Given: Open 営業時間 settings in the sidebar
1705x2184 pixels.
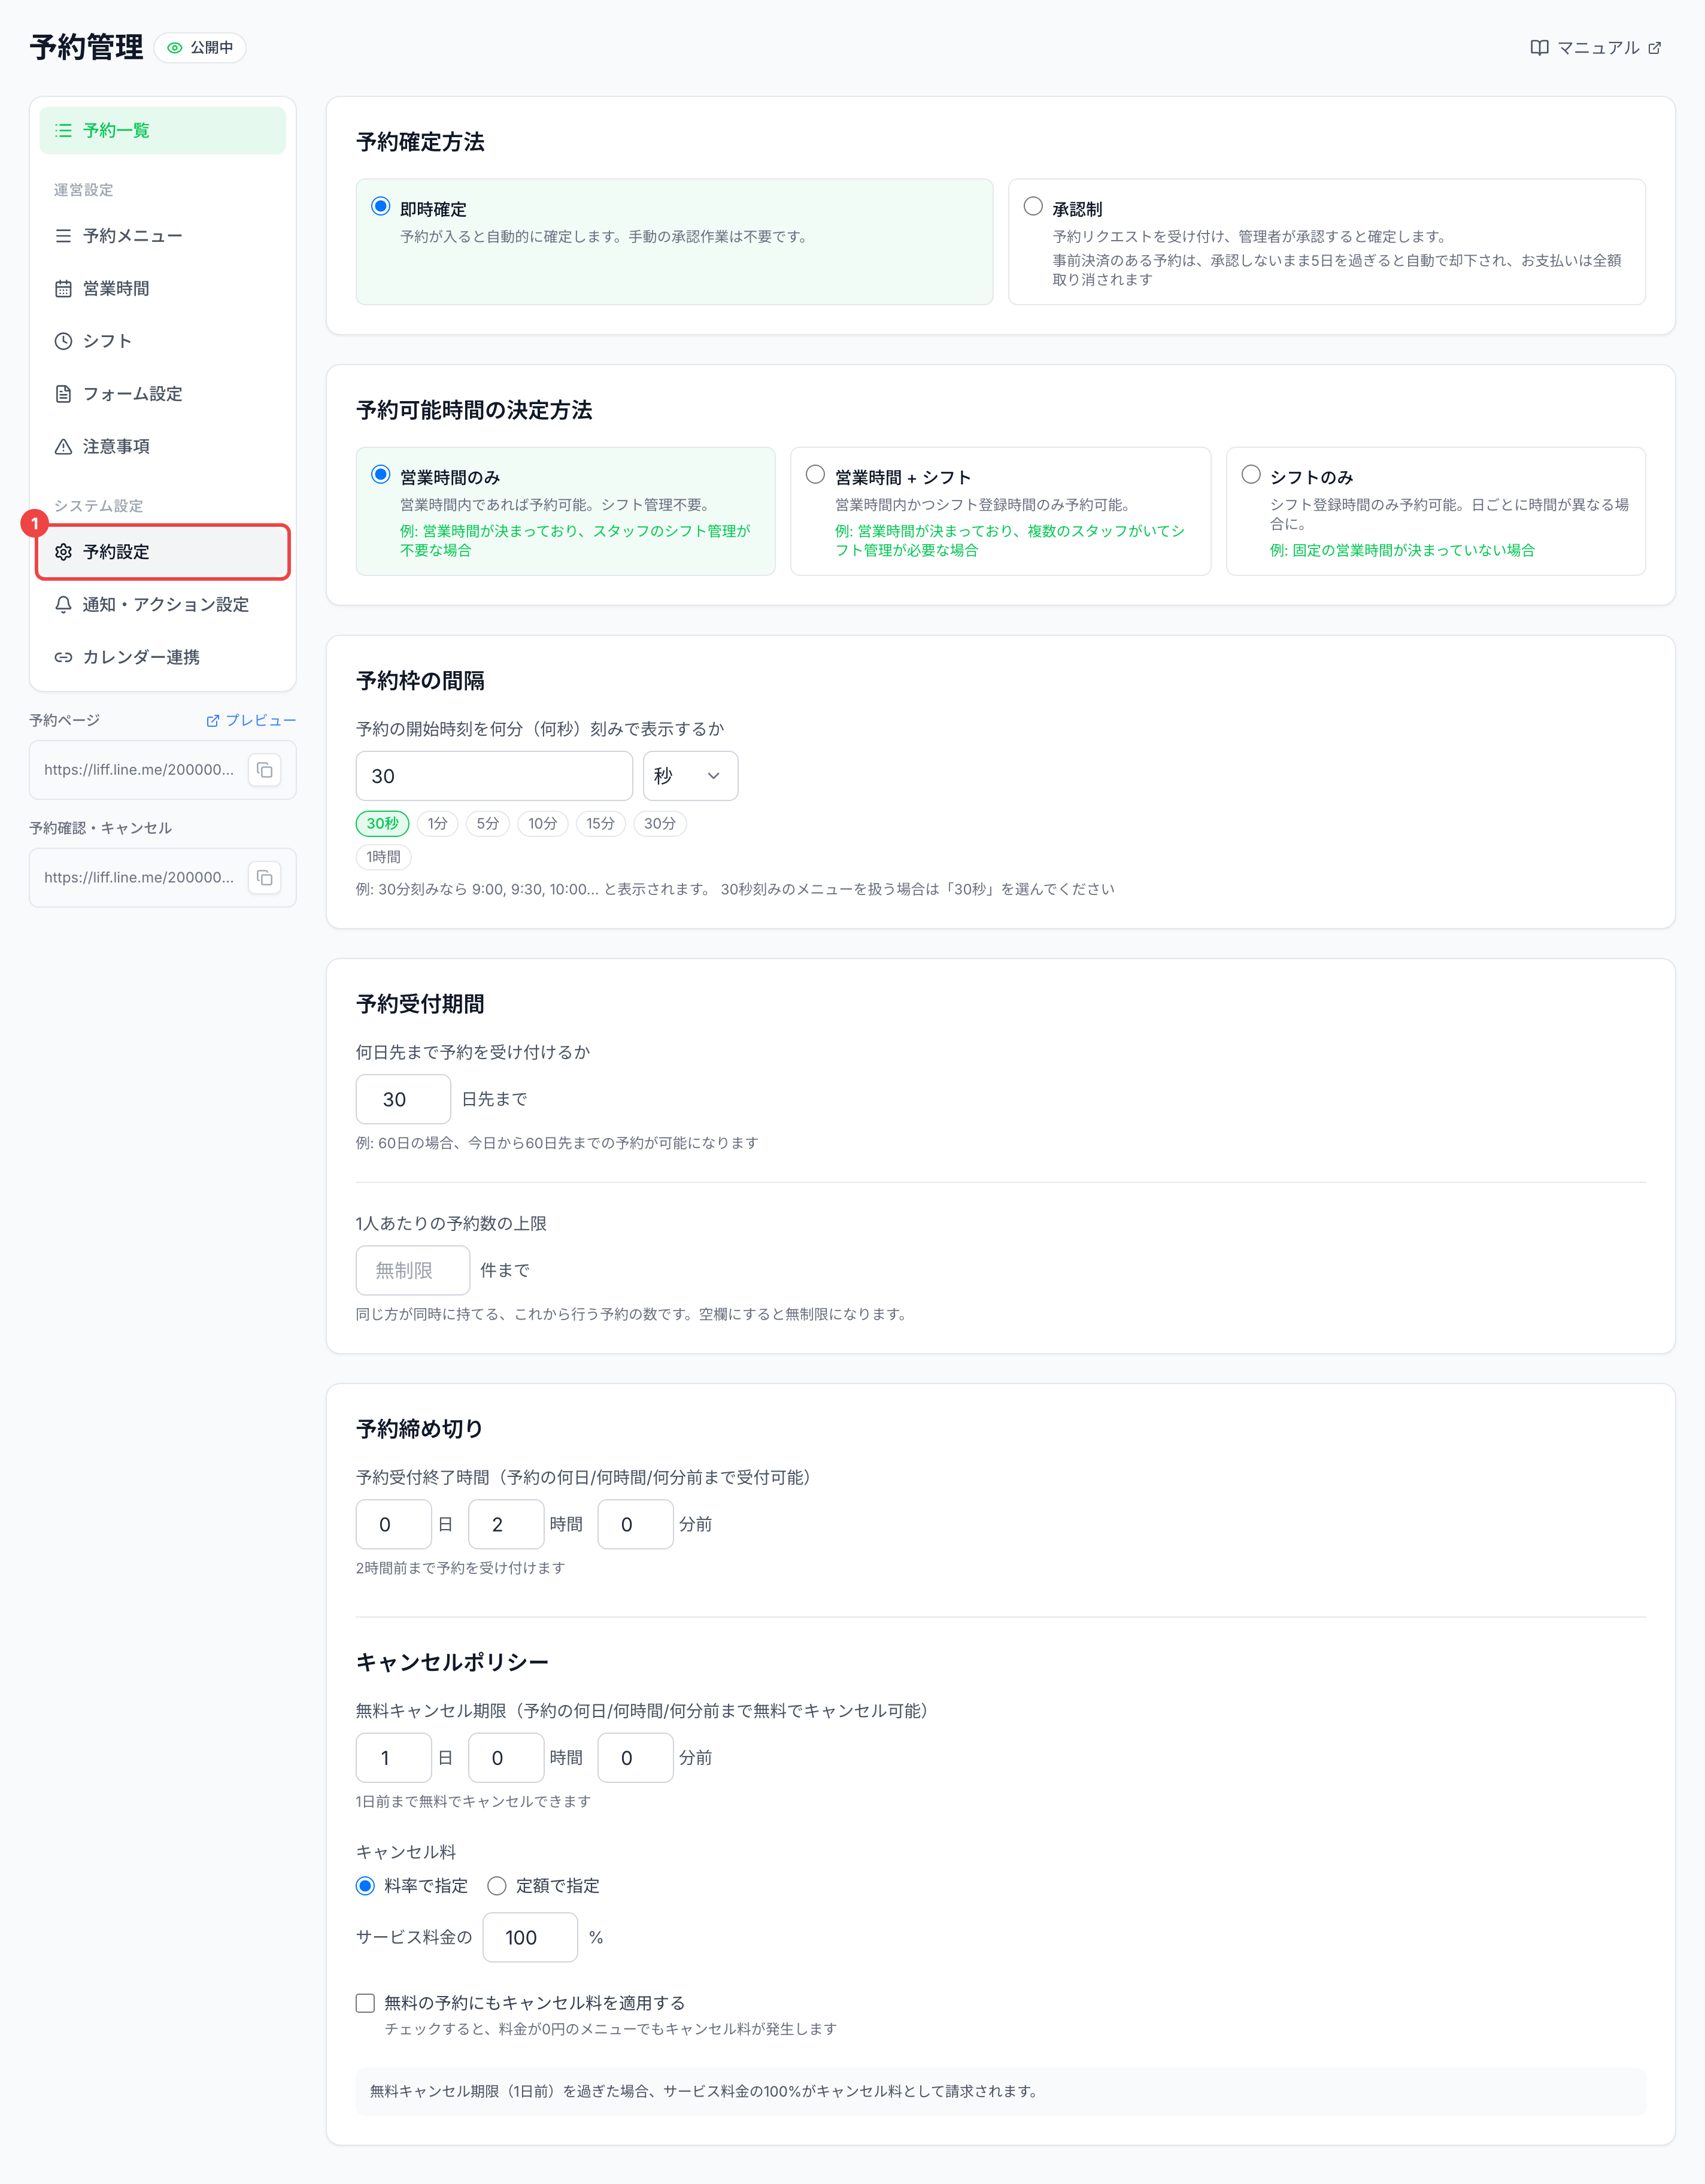Looking at the screenshot, I should 162,288.
